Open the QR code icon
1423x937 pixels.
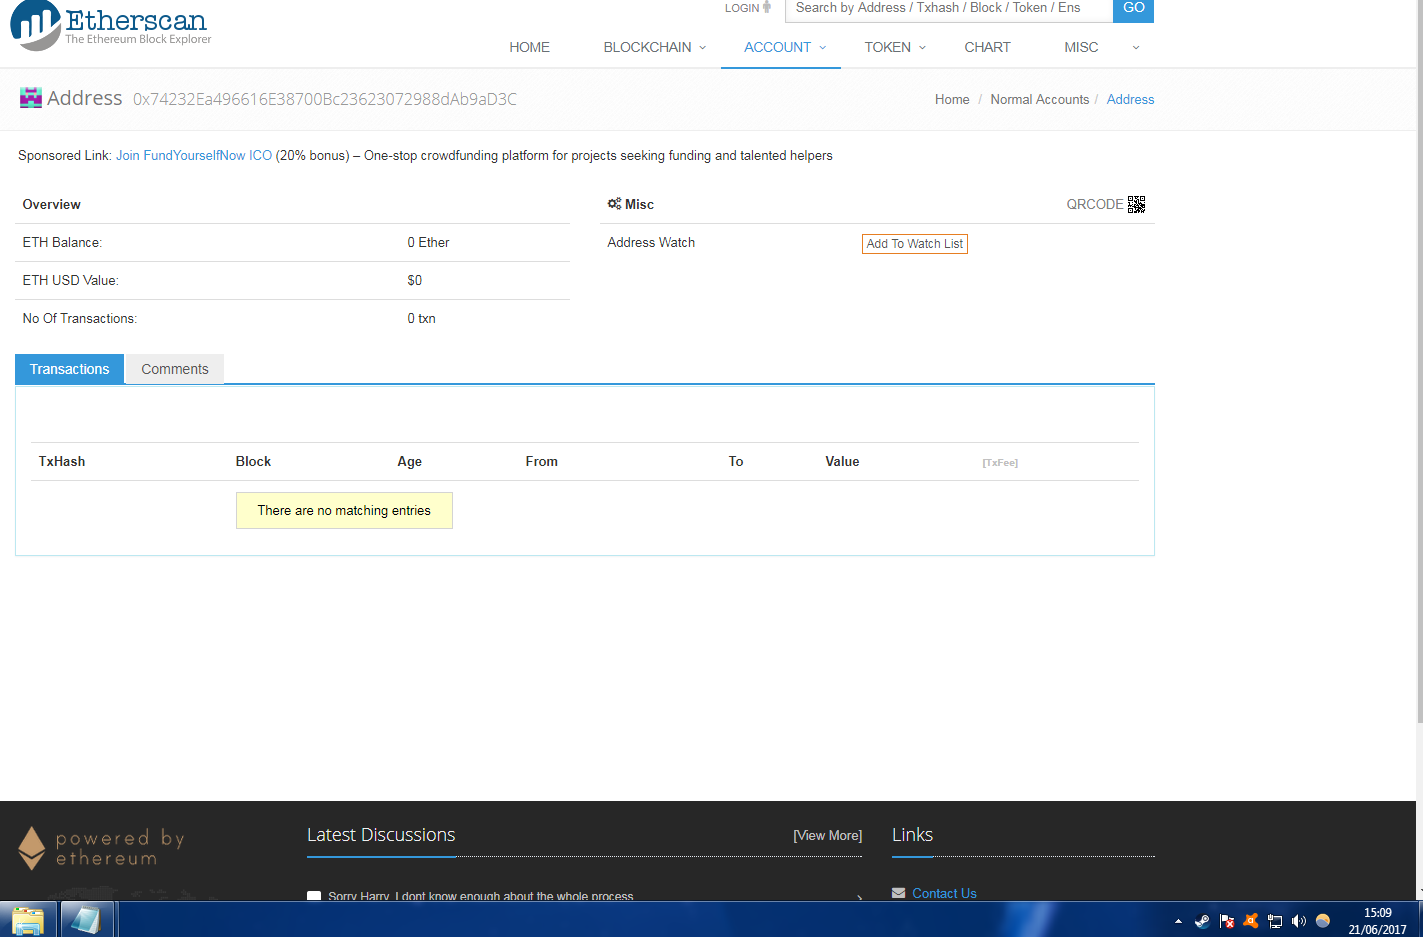tap(1136, 204)
